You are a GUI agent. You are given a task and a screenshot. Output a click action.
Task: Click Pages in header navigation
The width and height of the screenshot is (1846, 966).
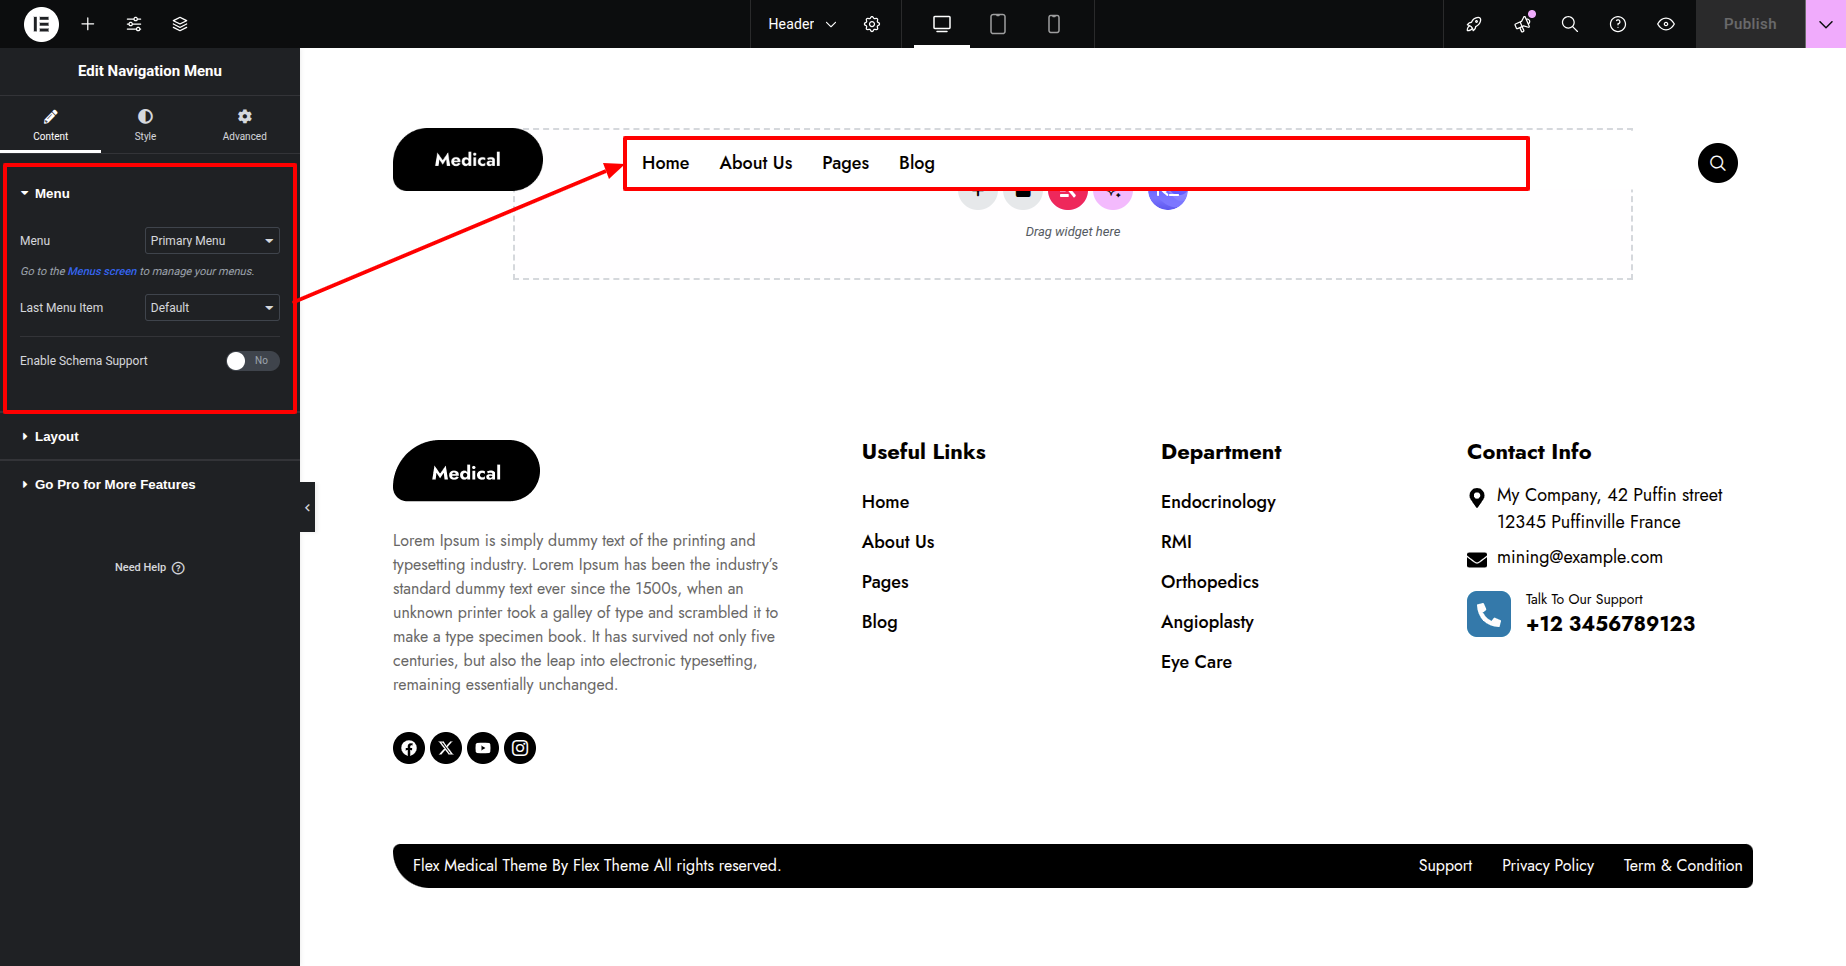(x=846, y=163)
